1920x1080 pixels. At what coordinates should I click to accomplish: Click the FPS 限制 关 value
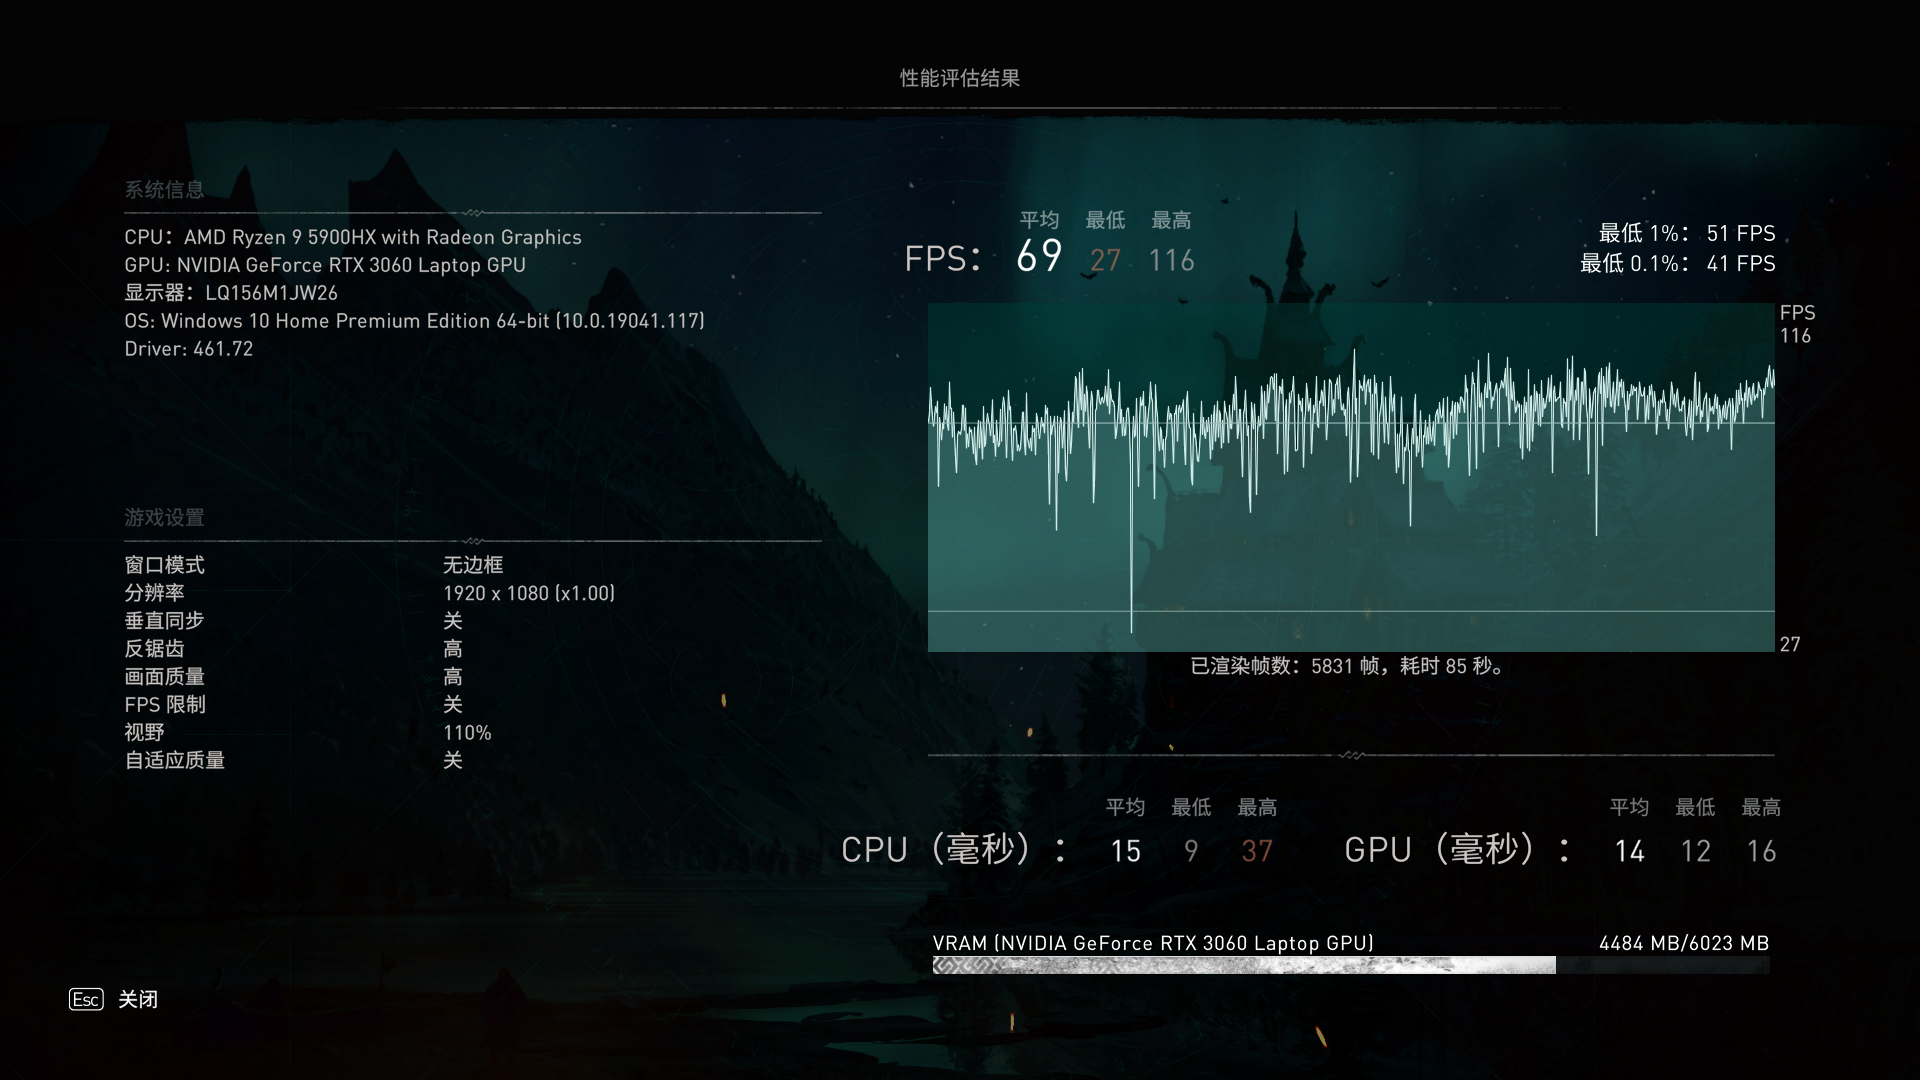pyautogui.click(x=453, y=705)
